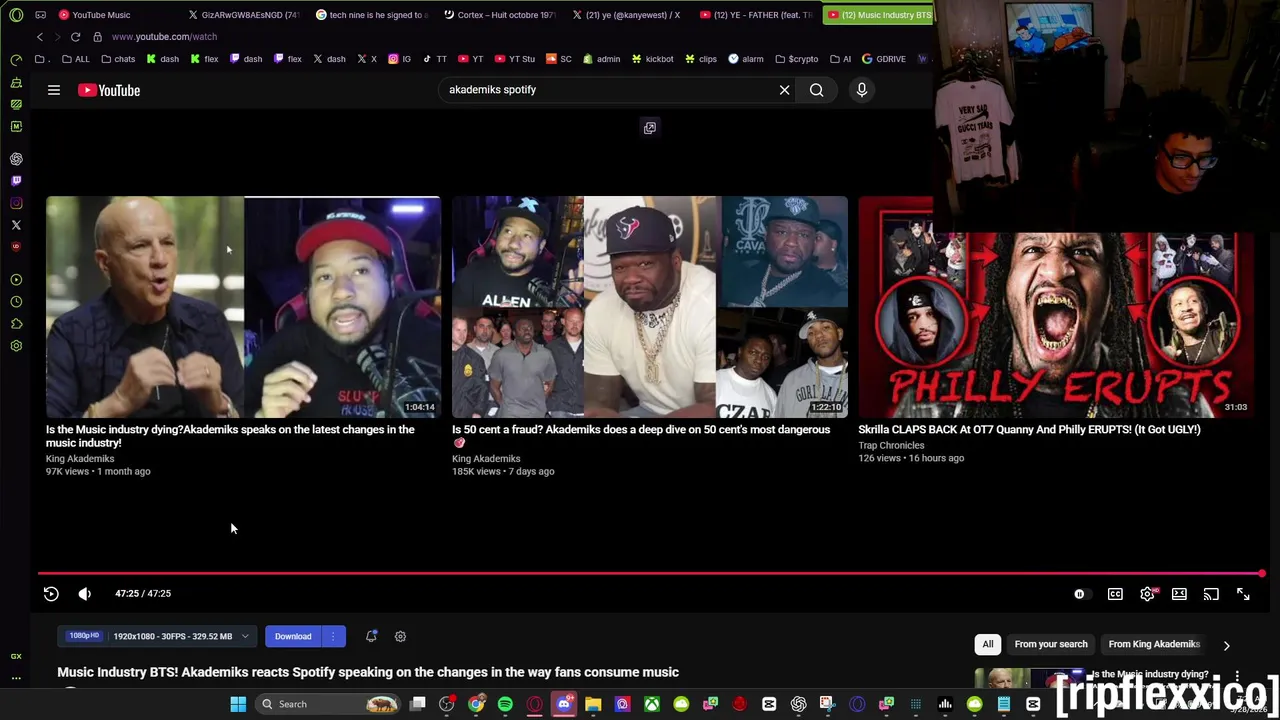Enter full screen mode

[x=1243, y=594]
